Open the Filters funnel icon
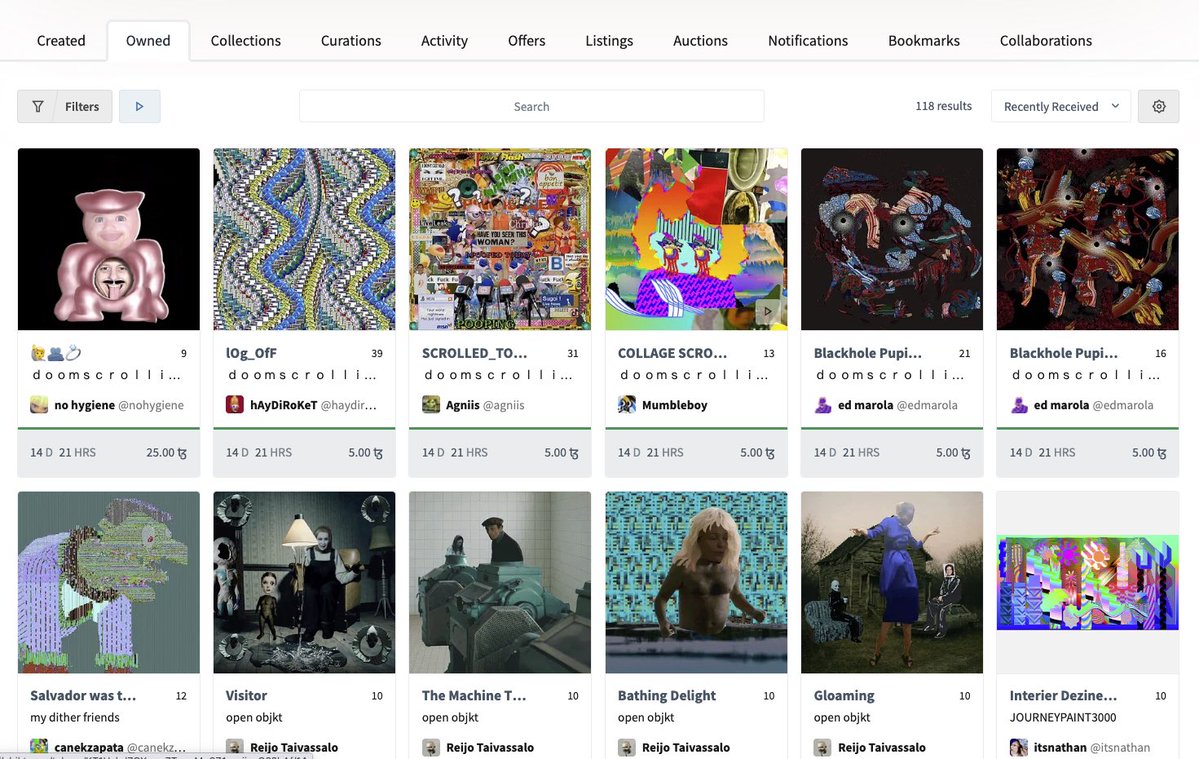This screenshot has height=759, width=1199. pos(37,106)
